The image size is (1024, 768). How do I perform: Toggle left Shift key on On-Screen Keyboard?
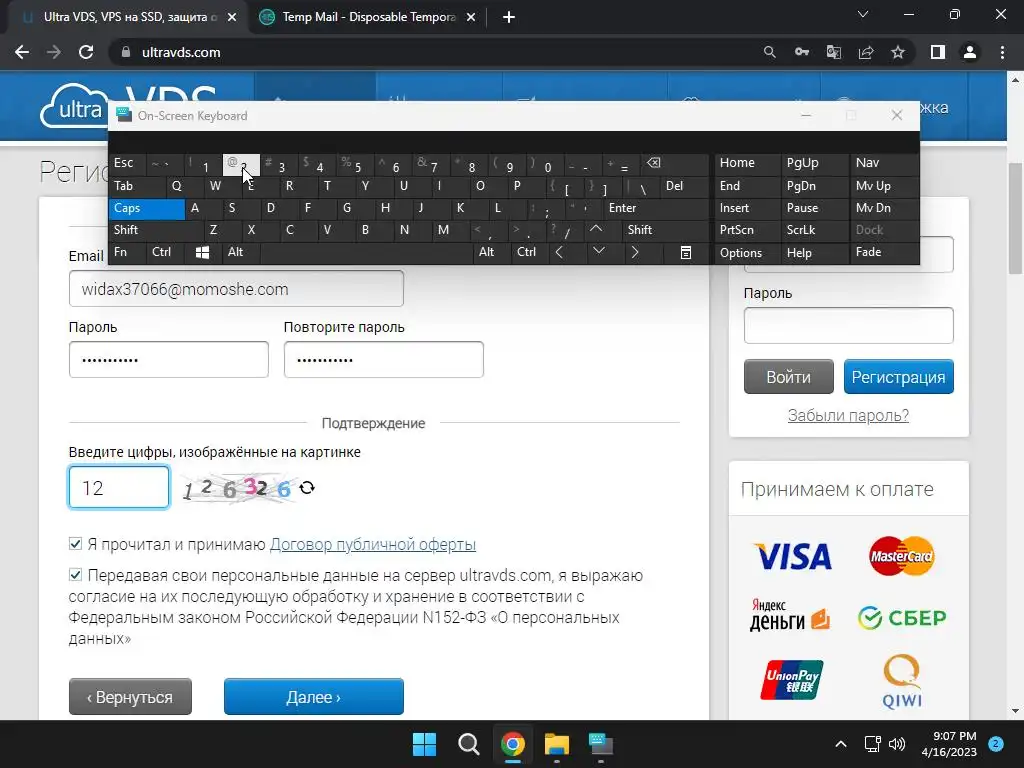click(x=155, y=230)
